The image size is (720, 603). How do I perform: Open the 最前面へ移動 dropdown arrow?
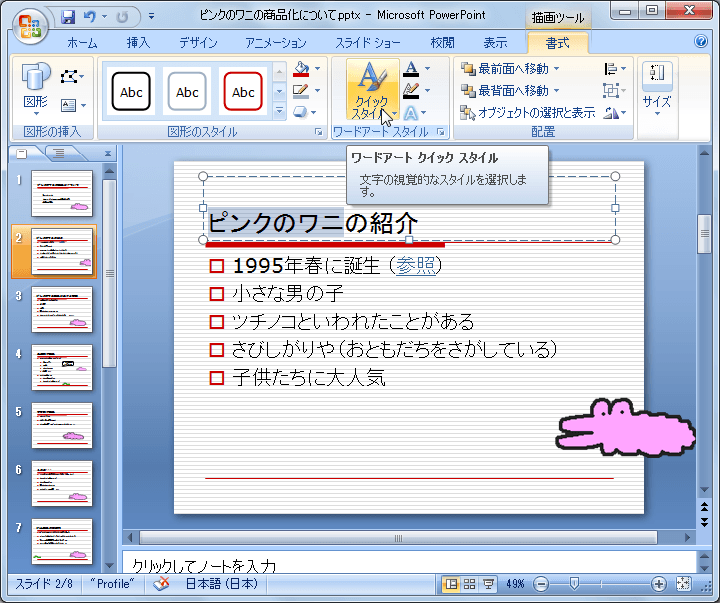[x=557, y=69]
